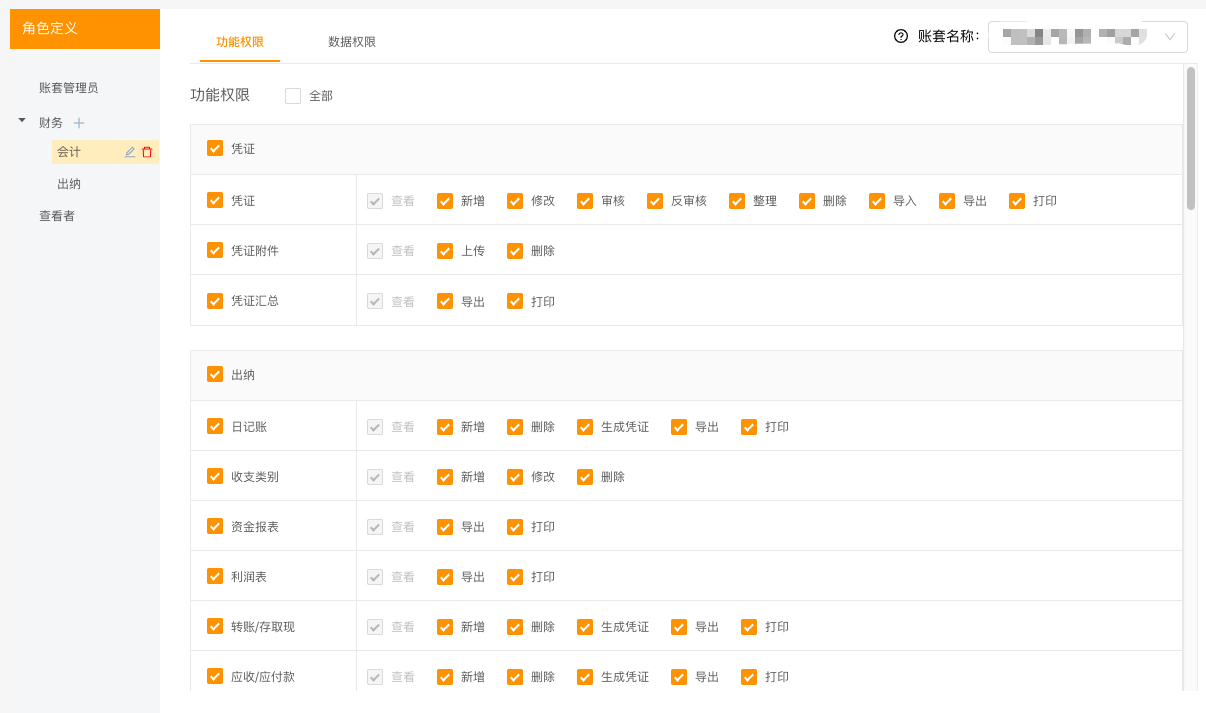Click the help question mark icon
Screen dimensions: 1206x713
[x=901, y=36]
